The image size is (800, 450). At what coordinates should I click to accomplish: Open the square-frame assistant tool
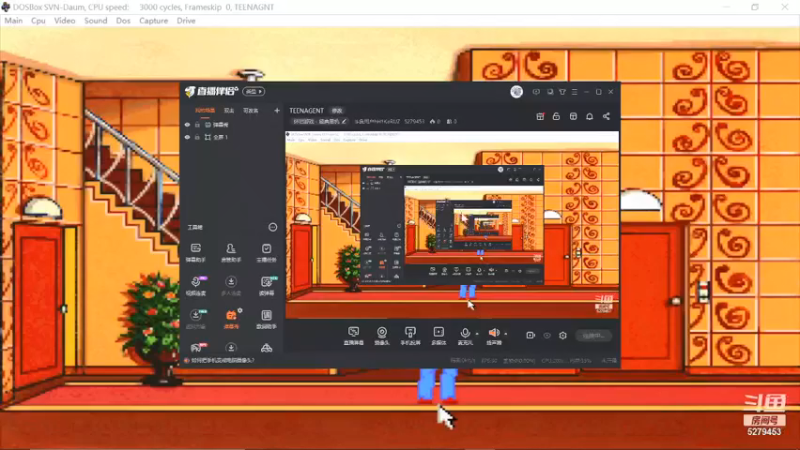pos(266,319)
